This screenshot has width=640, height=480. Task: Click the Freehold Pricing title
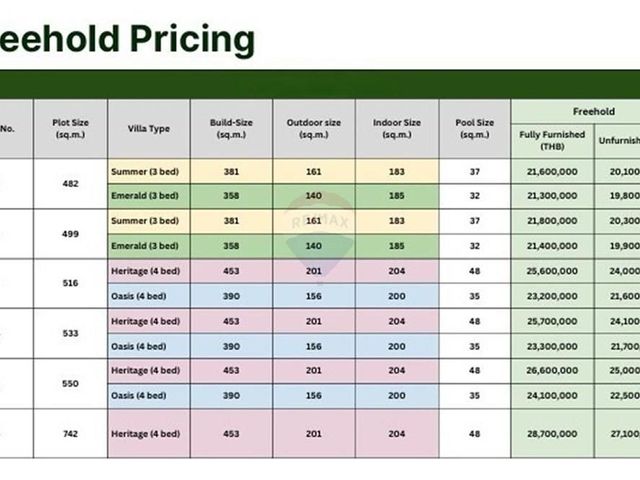tap(127, 40)
